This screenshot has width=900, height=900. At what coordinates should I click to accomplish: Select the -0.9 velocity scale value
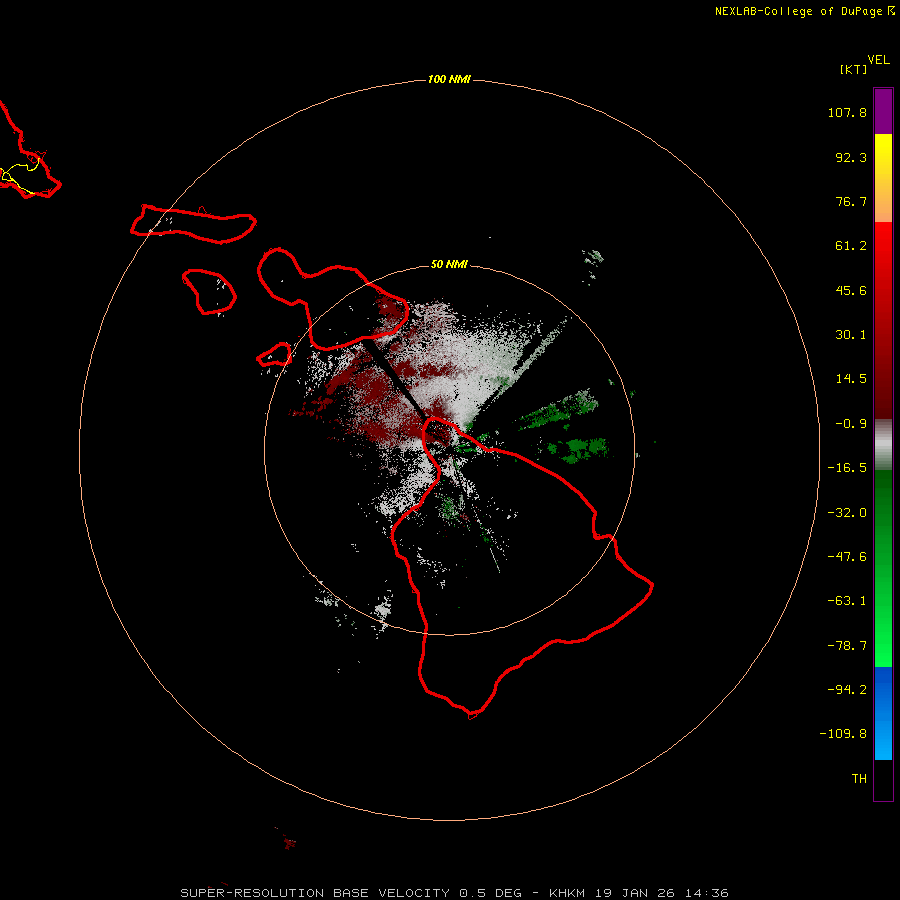coord(851,424)
